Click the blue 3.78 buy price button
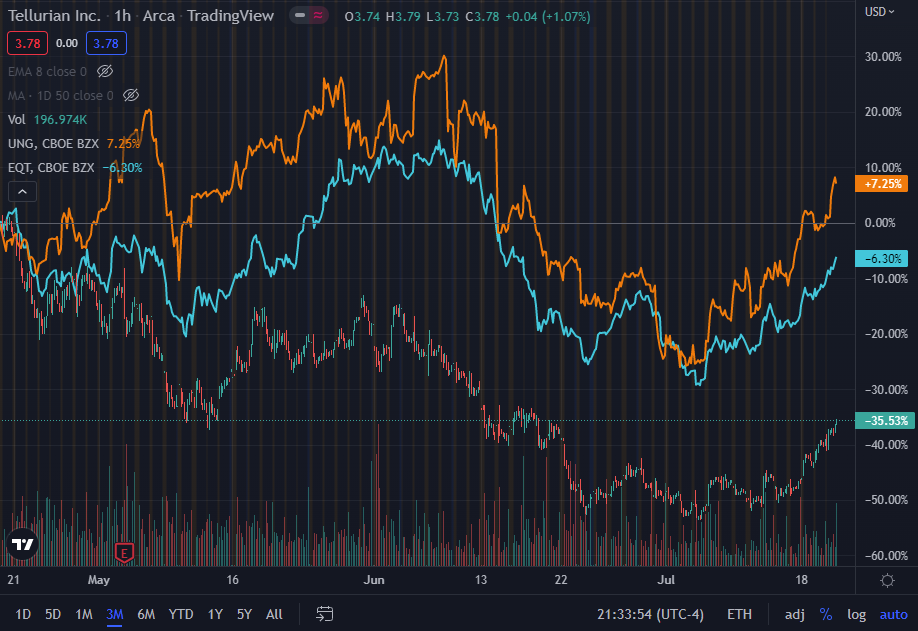This screenshot has width=918, height=631. click(106, 43)
